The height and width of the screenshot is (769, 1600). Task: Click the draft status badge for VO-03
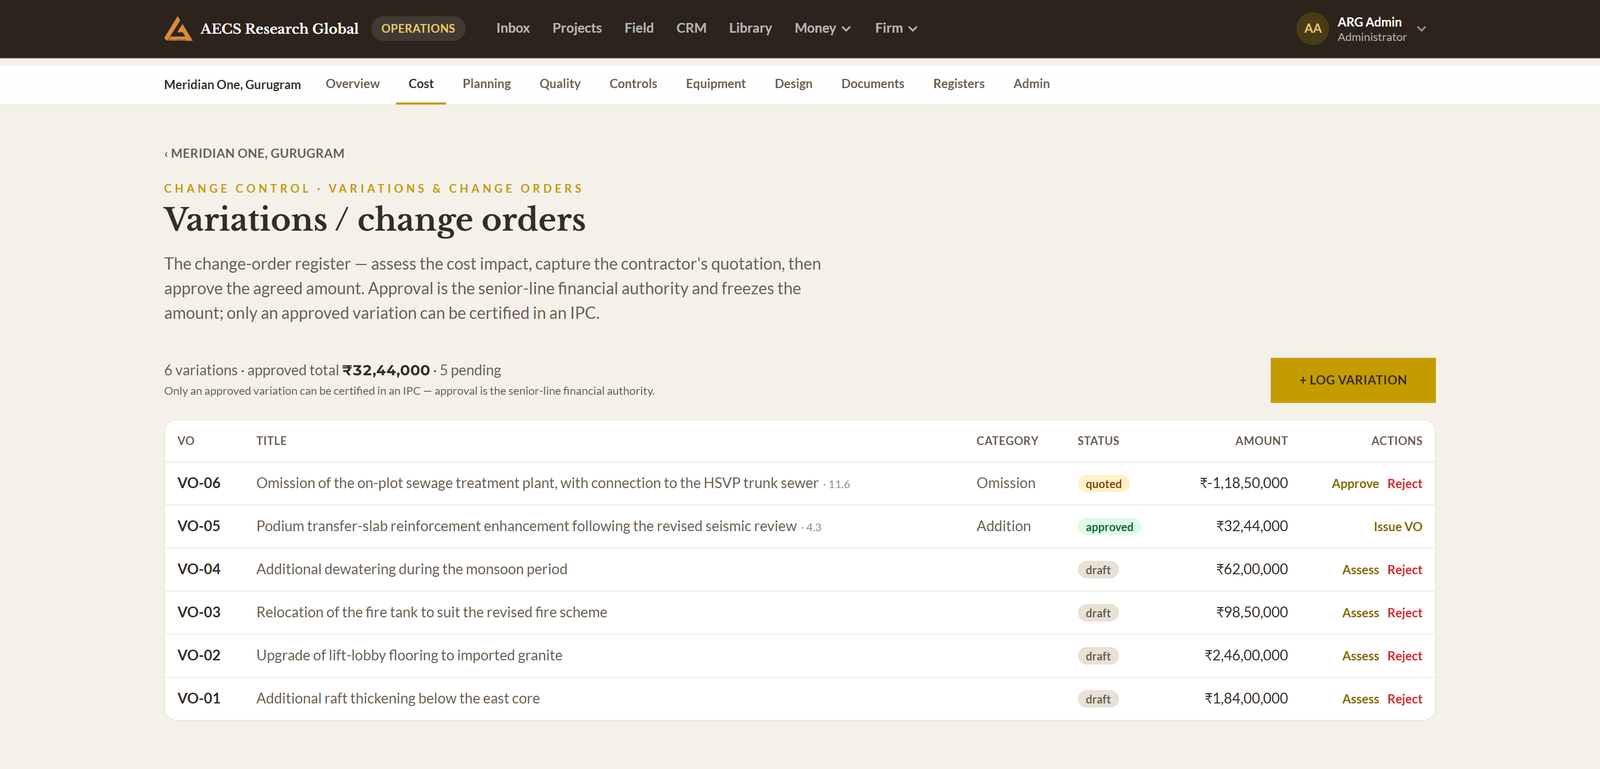pyautogui.click(x=1098, y=613)
